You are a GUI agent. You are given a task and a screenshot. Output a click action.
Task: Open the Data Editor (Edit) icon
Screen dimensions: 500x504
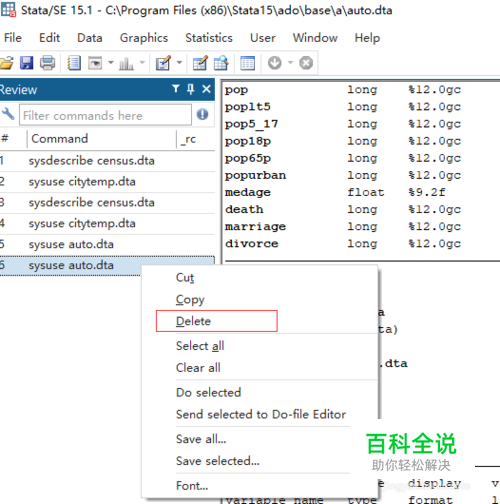pyautogui.click(x=200, y=63)
